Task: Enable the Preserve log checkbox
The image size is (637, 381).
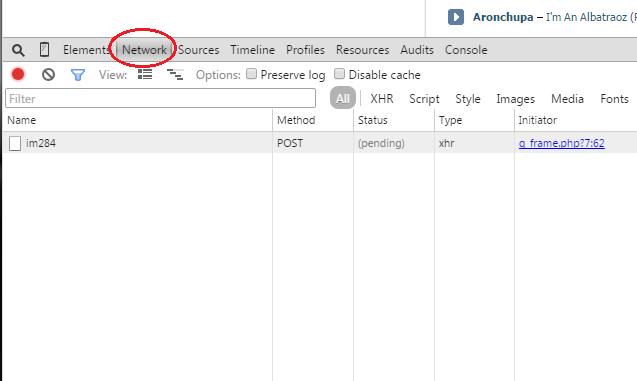Action: click(x=251, y=74)
